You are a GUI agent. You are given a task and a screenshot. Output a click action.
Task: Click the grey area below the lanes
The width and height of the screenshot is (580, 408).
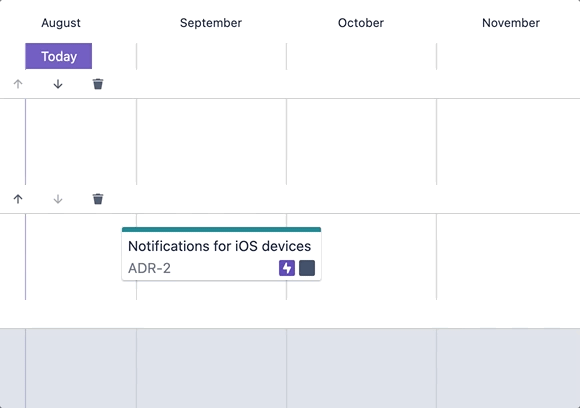[x=290, y=368]
